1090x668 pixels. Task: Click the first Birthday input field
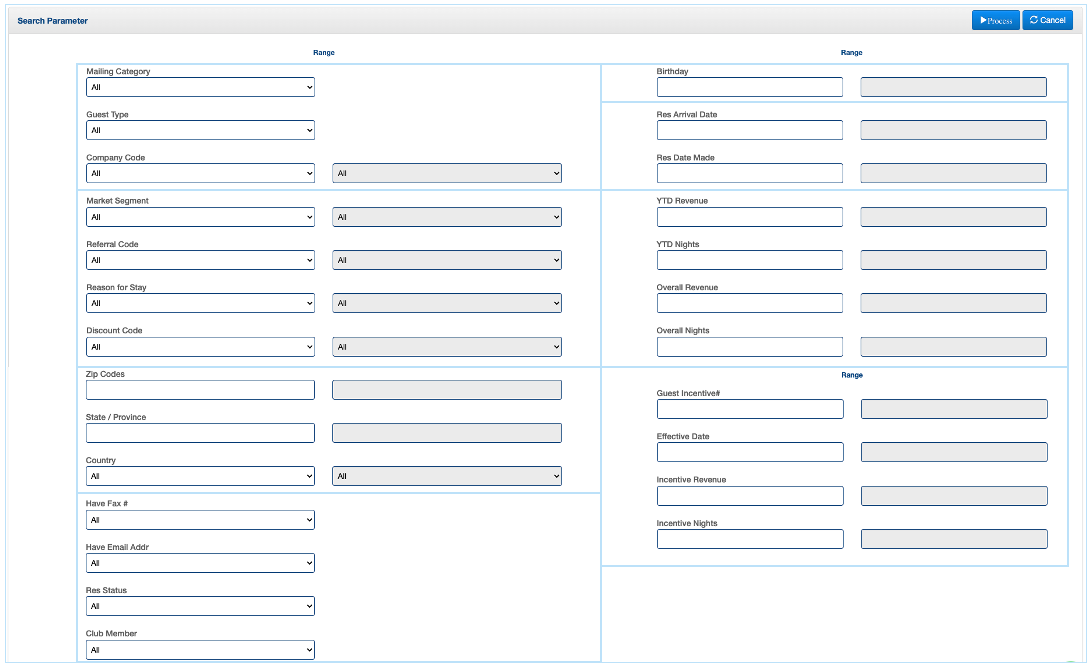749,87
